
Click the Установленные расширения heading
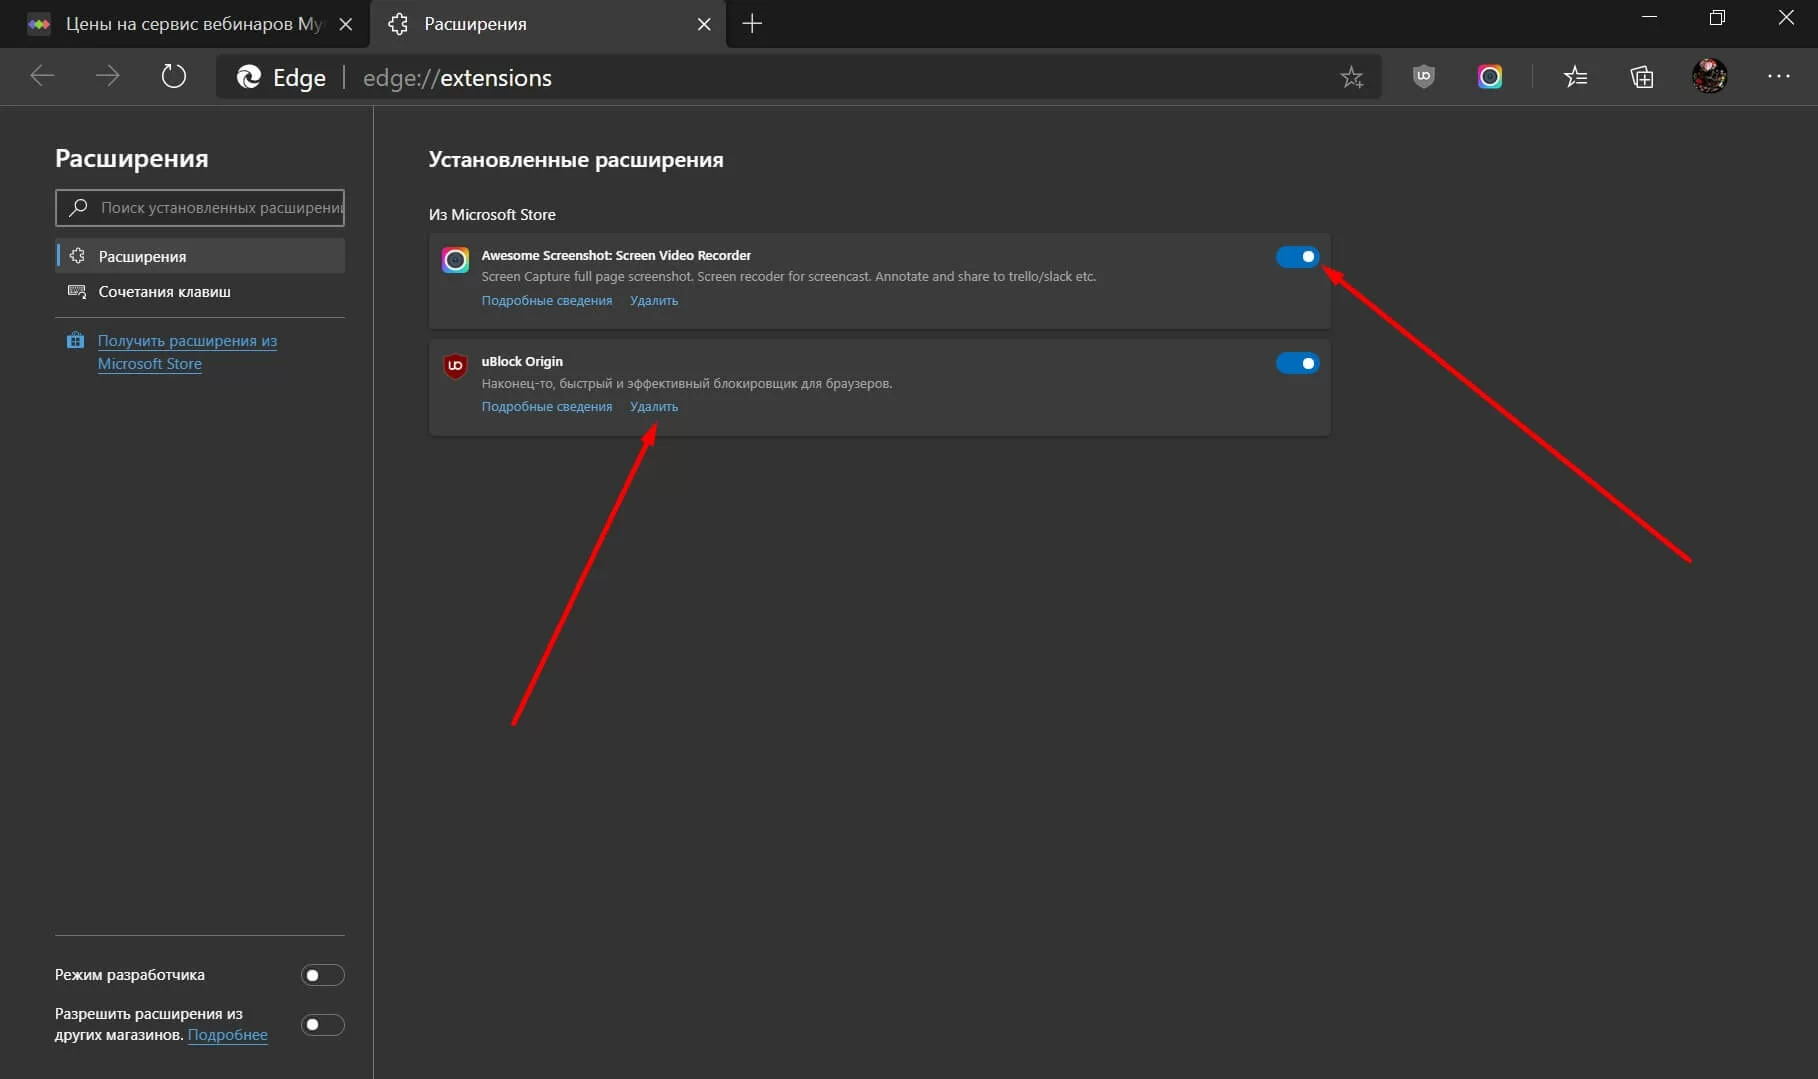point(576,160)
